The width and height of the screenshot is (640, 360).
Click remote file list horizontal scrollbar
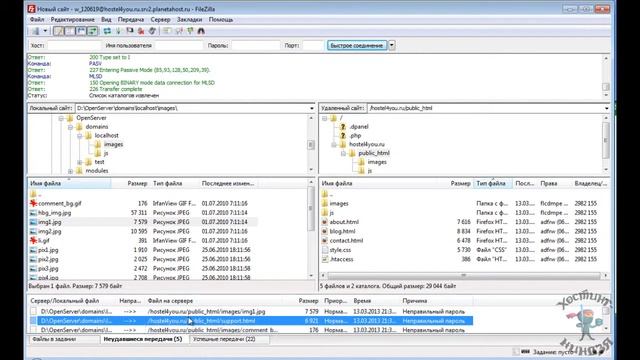(x=464, y=276)
